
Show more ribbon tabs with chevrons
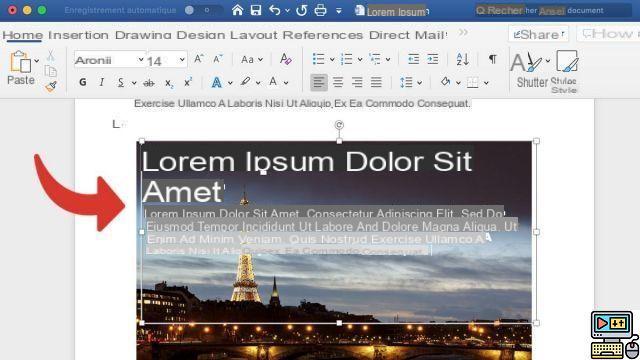point(463,33)
